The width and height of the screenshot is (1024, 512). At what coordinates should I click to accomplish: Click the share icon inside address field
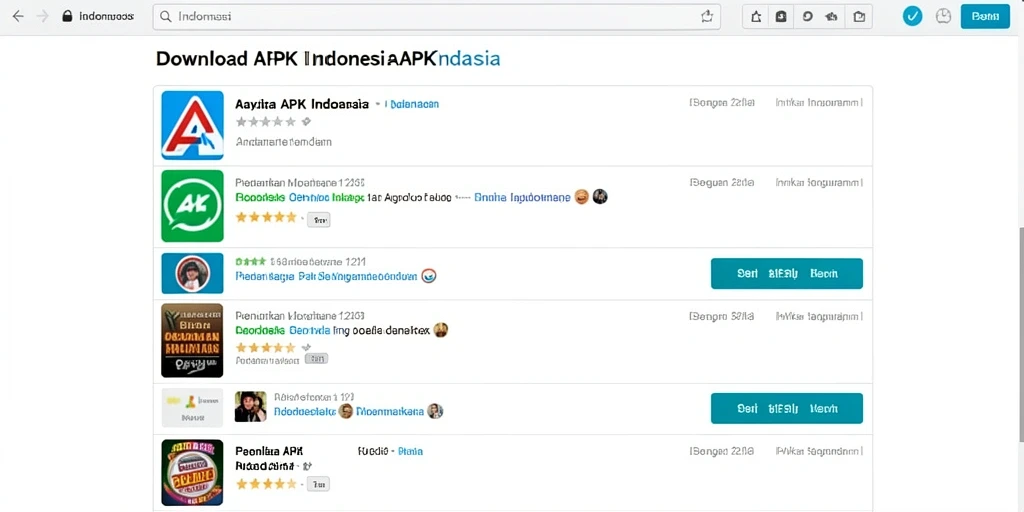707,17
